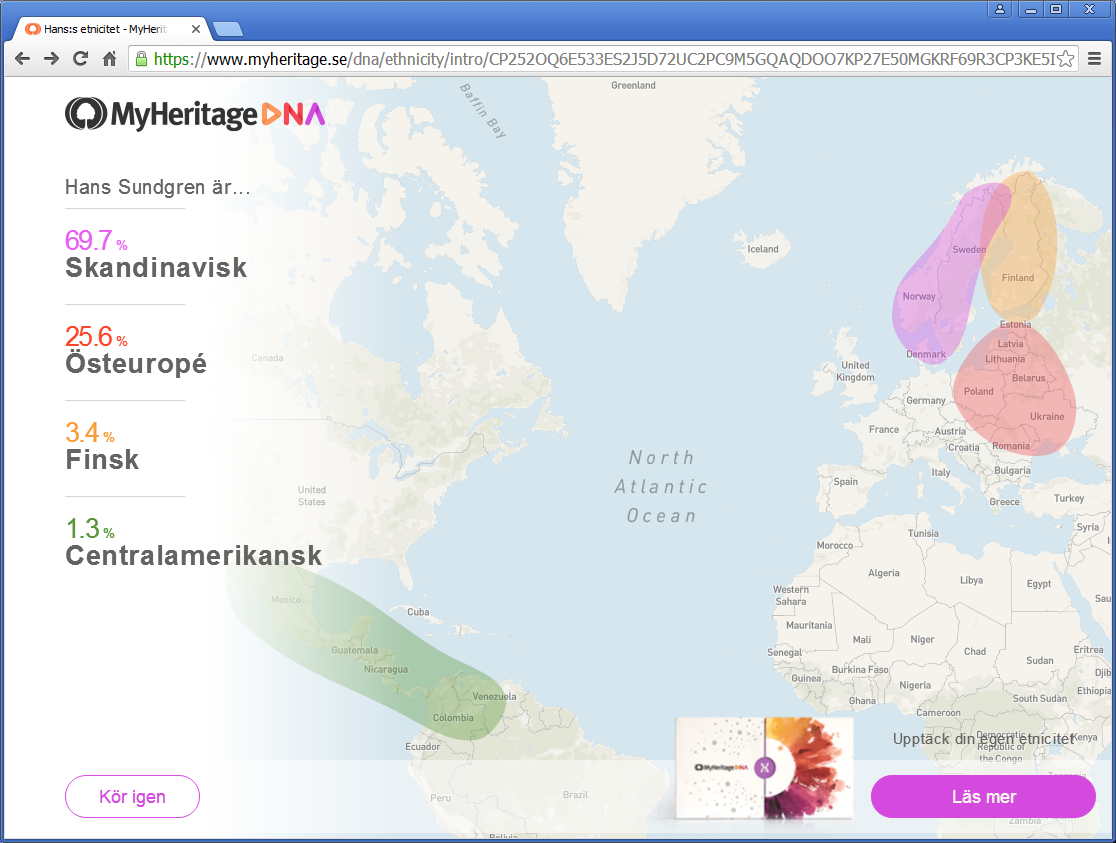Close the 'Hans:s etnicitet' tab
This screenshot has height=843, width=1116.
(x=196, y=29)
